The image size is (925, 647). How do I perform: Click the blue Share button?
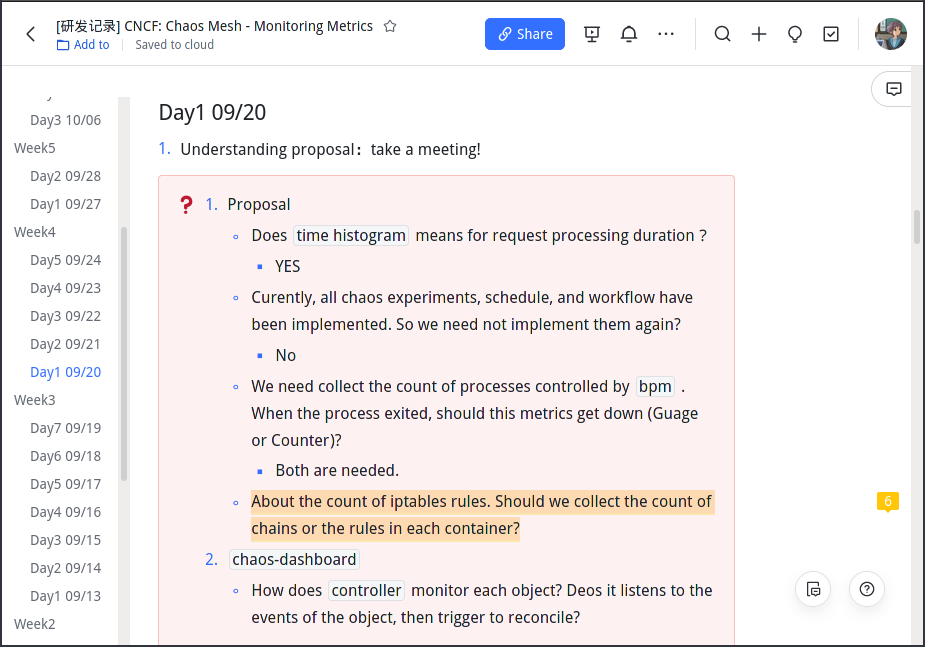(524, 33)
